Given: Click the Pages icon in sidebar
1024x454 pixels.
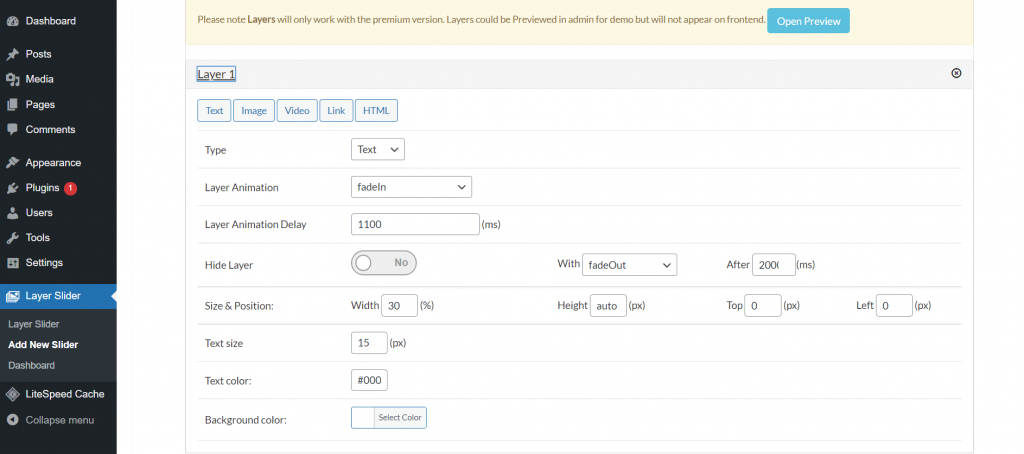Looking at the screenshot, I should 12,105.
